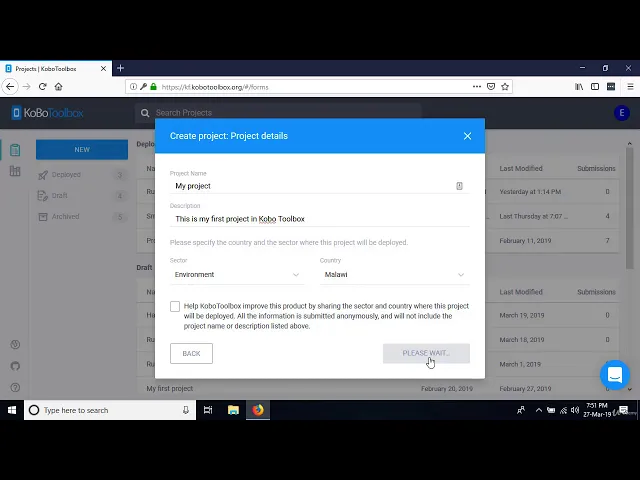The height and width of the screenshot is (480, 640).
Task: Click the search magnifier icon
Action: pos(145,113)
